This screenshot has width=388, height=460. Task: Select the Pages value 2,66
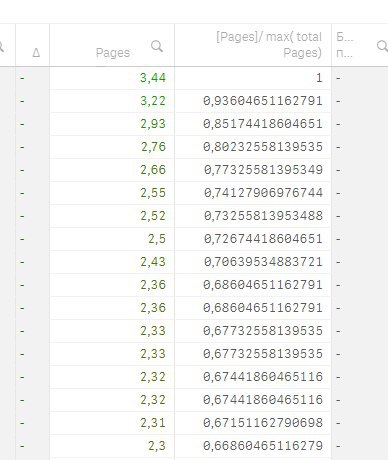pos(153,170)
